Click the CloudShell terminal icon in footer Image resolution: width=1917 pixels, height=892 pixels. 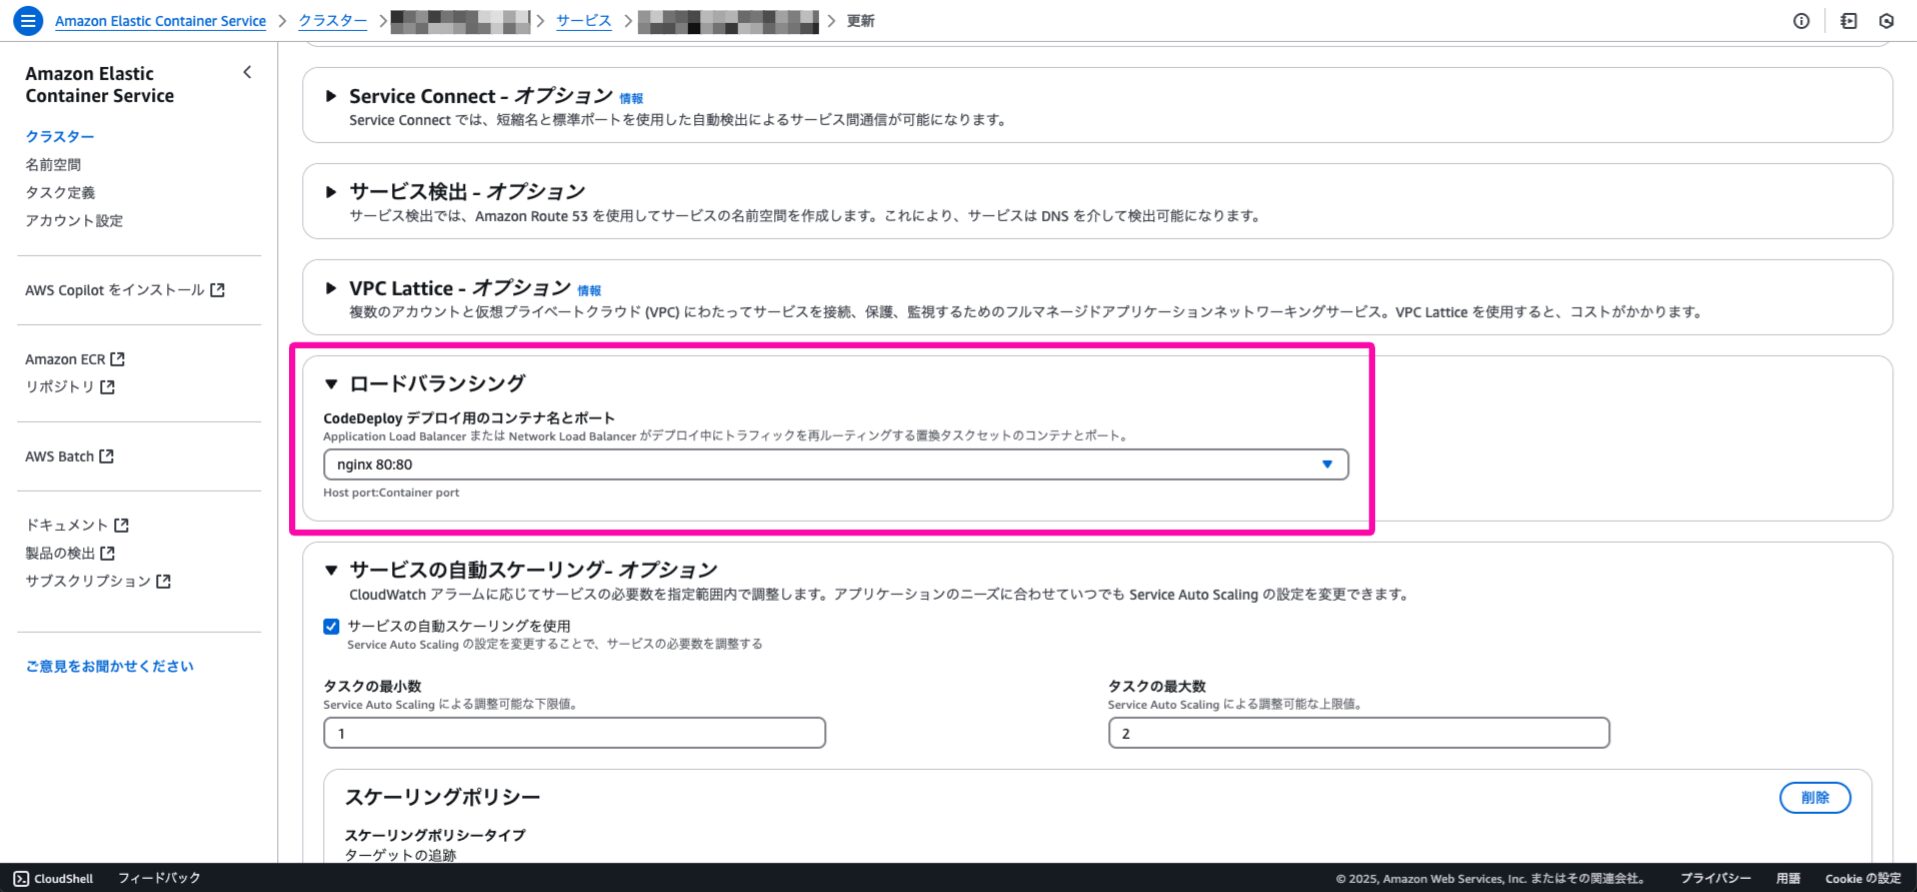[x=21, y=878]
